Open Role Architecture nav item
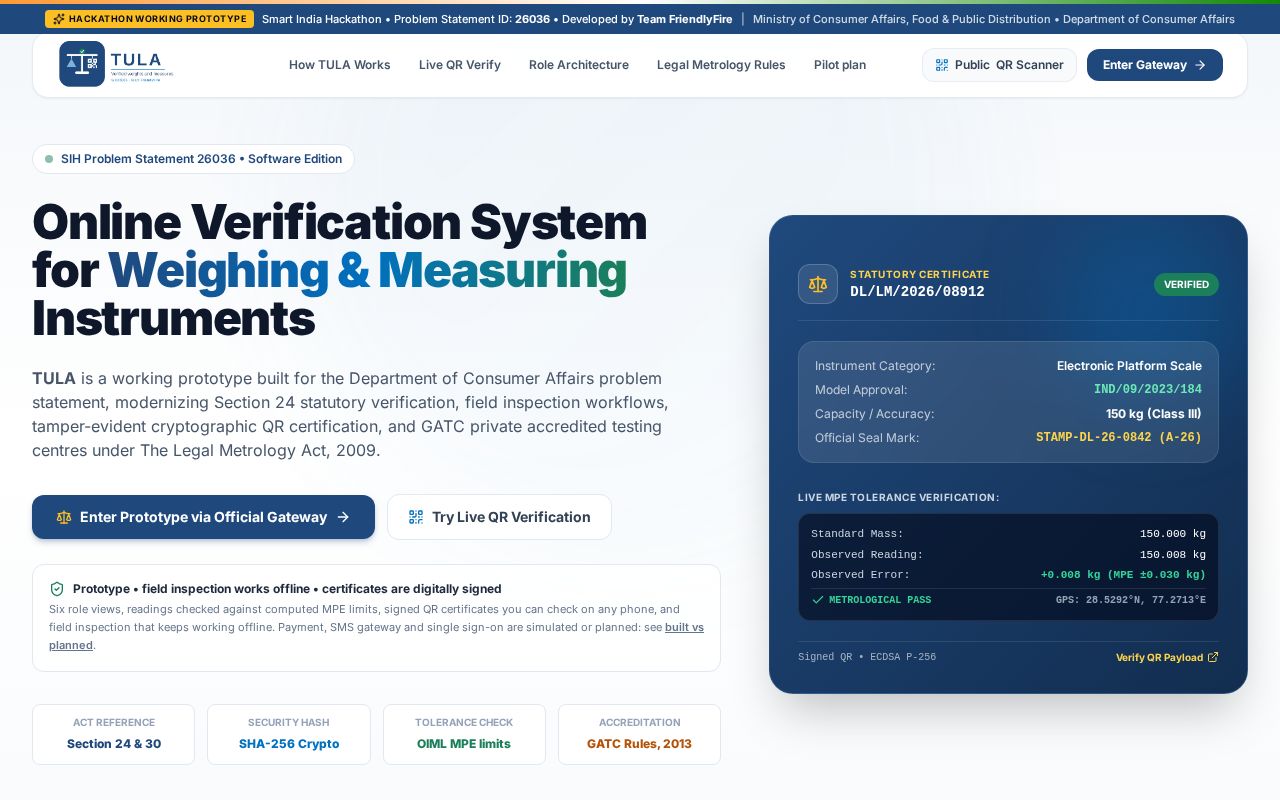 coord(579,65)
